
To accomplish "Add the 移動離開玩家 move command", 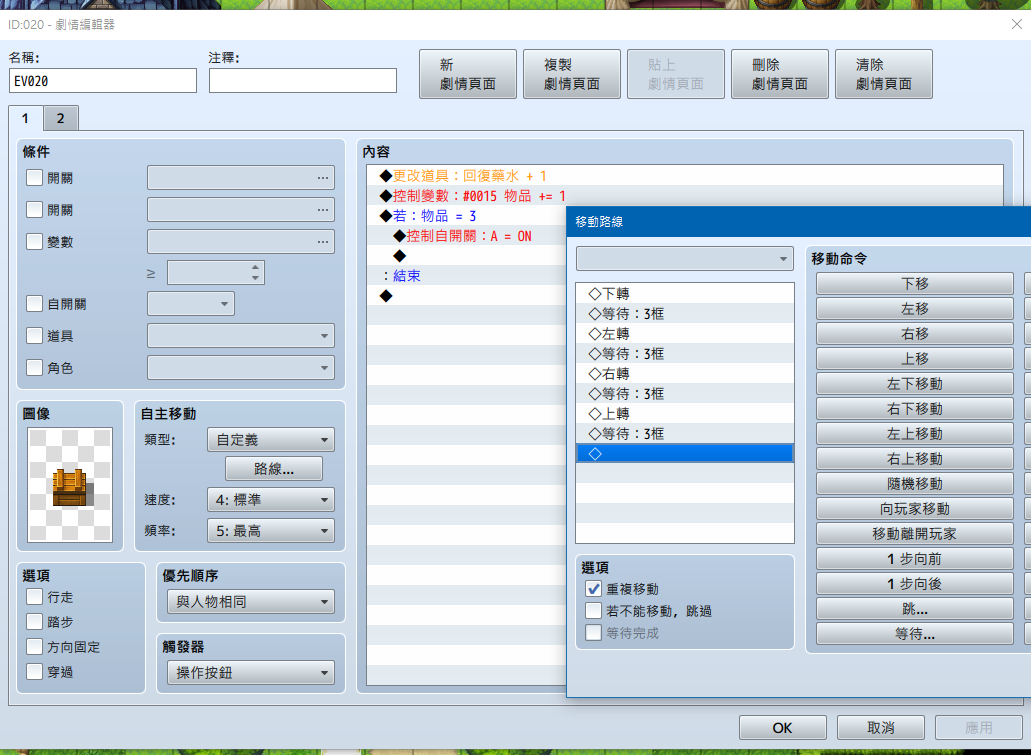I will pyautogui.click(x=915, y=533).
